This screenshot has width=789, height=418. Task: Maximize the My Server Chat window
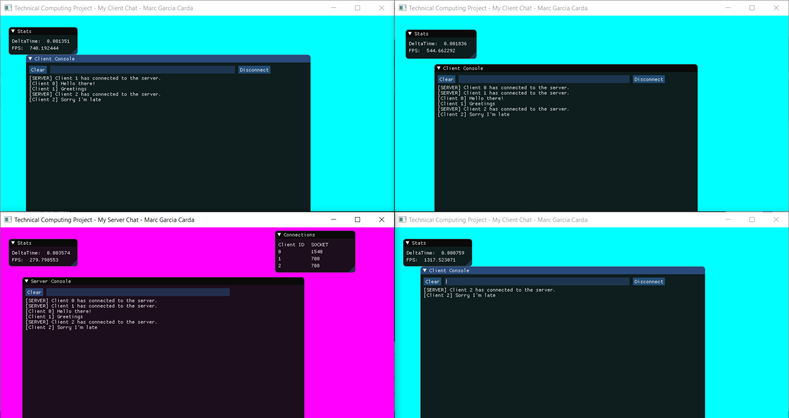pyautogui.click(x=358, y=220)
